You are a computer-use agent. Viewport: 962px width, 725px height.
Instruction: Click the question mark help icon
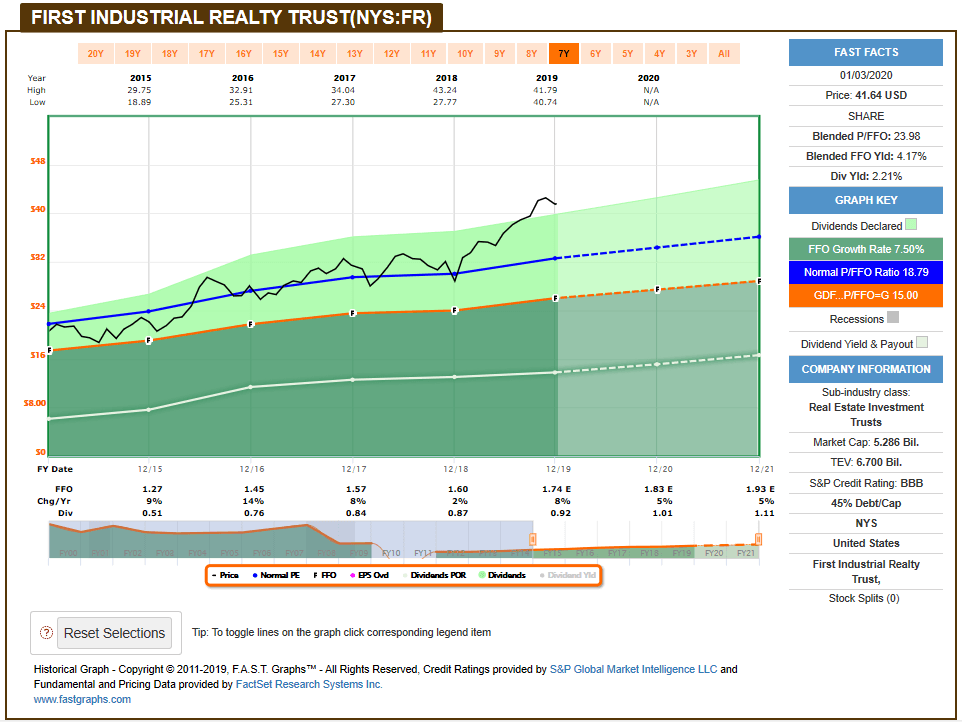pos(46,633)
